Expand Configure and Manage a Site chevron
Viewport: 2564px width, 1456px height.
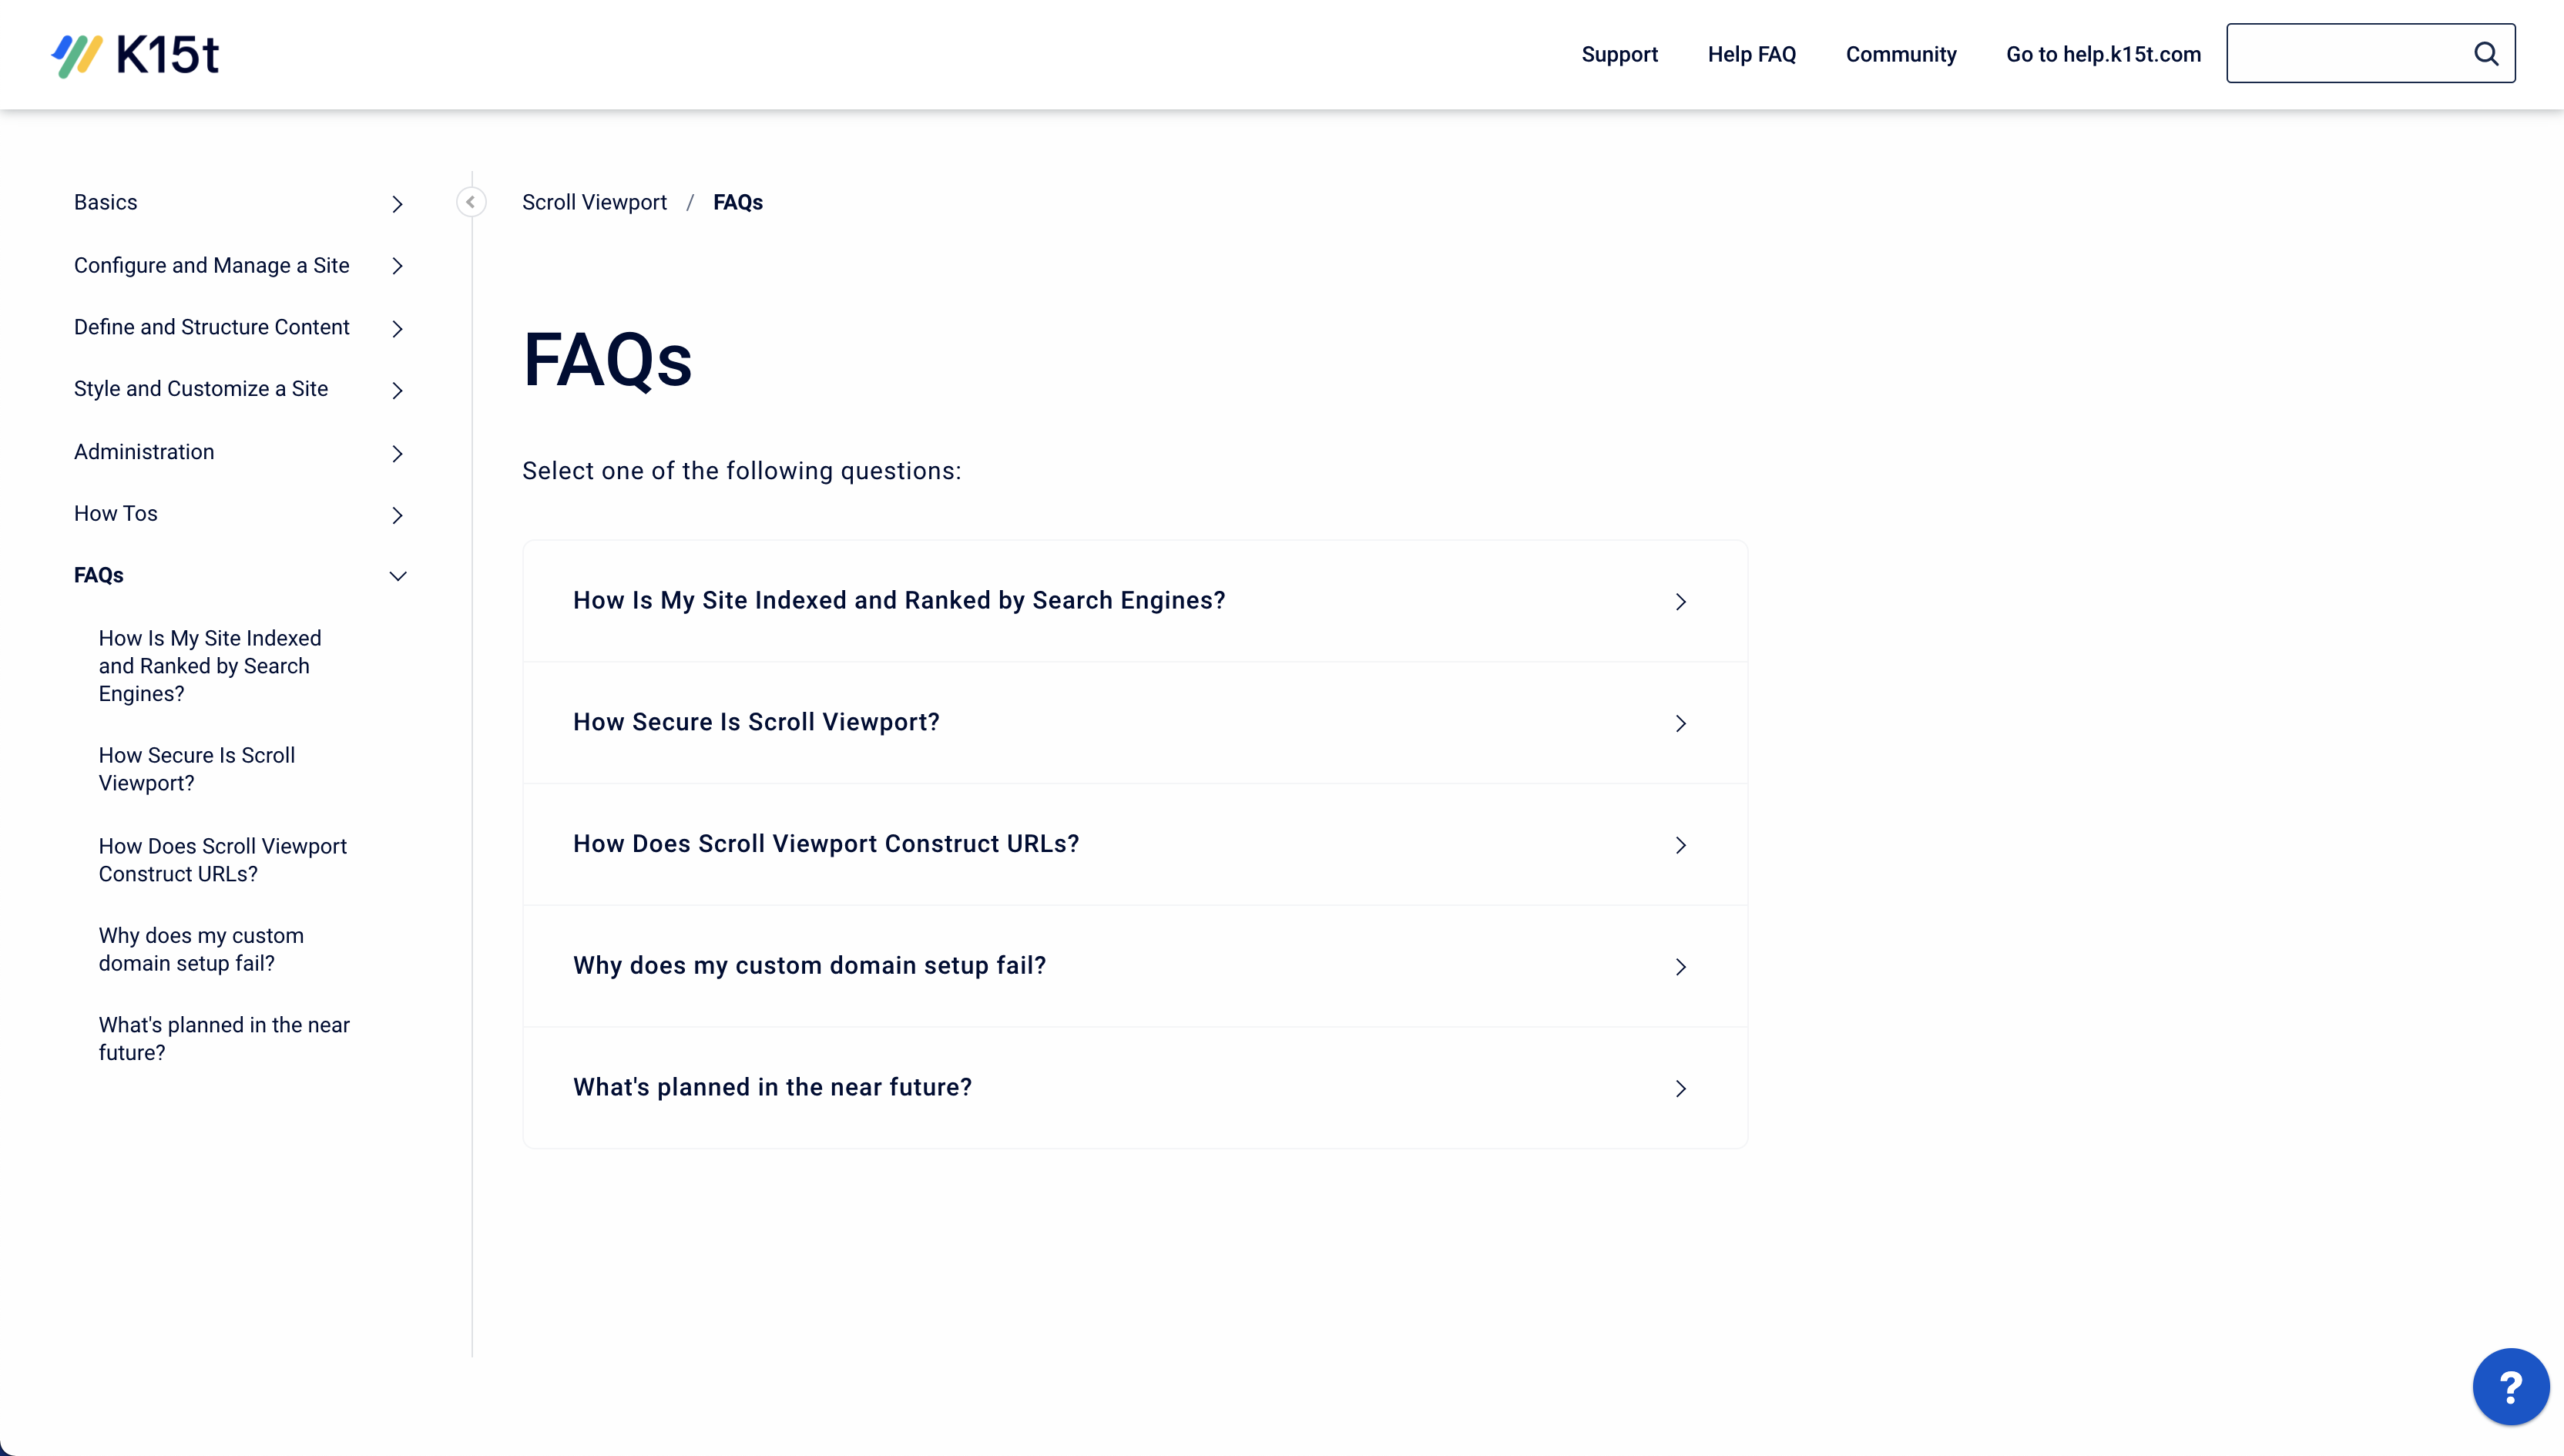click(x=397, y=266)
